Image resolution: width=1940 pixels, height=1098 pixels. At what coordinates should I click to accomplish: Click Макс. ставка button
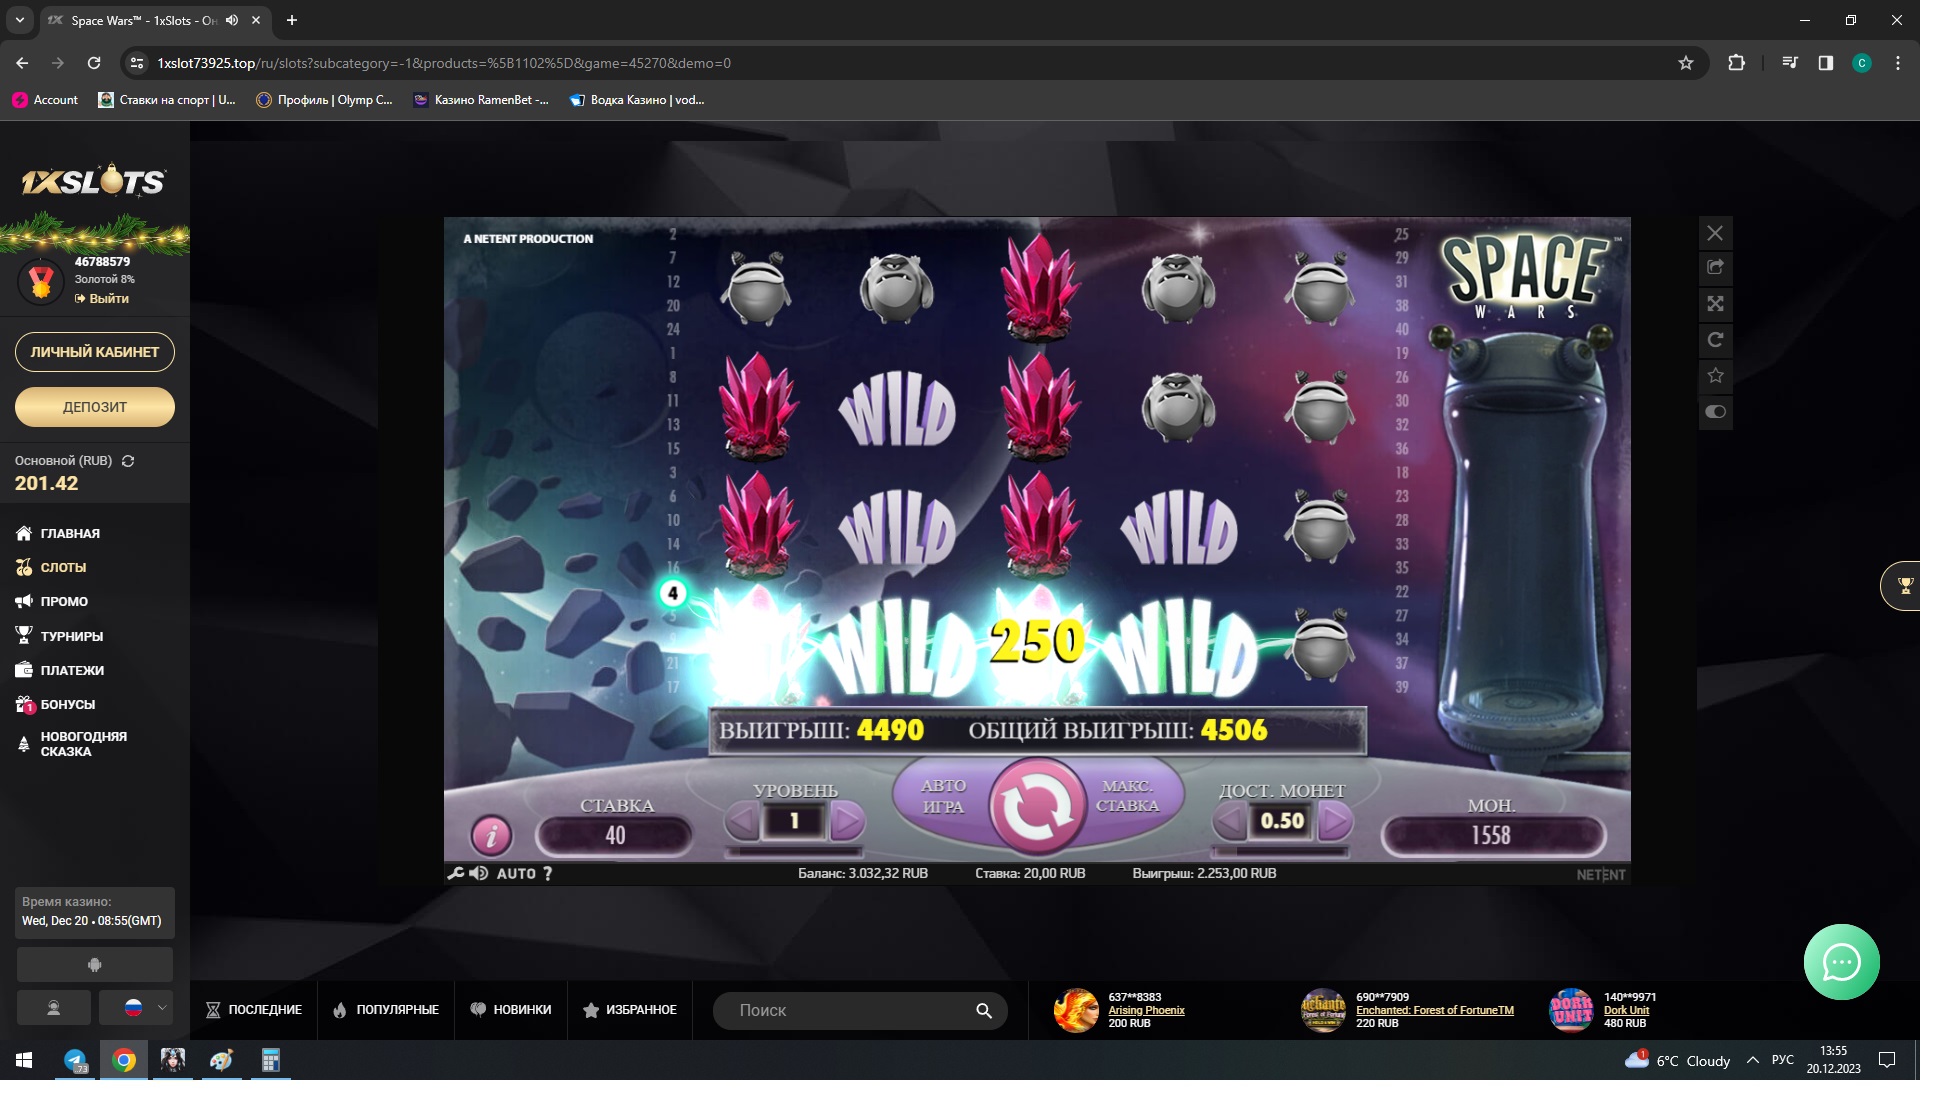click(1127, 796)
